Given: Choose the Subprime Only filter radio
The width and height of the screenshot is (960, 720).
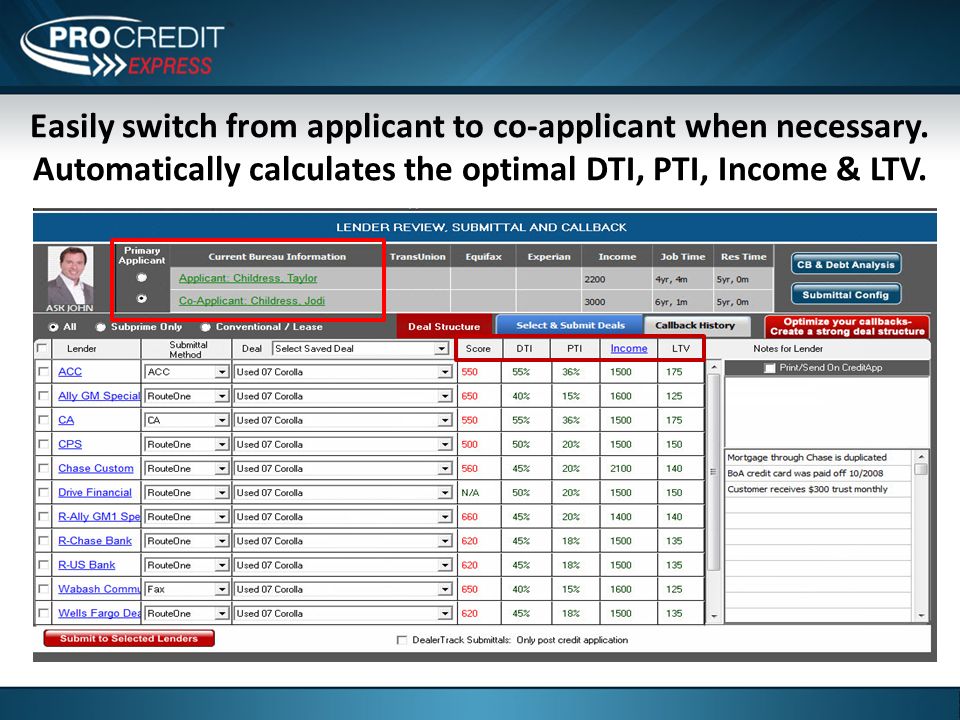Looking at the screenshot, I should point(101,327).
